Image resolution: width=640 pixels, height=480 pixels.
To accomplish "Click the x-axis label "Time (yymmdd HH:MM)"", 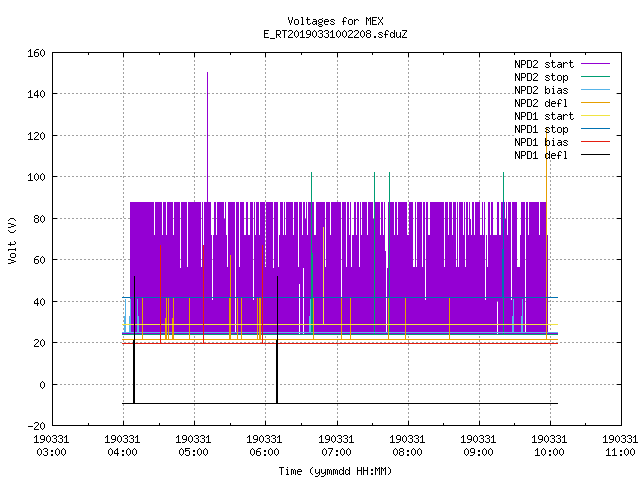I will [335, 471].
